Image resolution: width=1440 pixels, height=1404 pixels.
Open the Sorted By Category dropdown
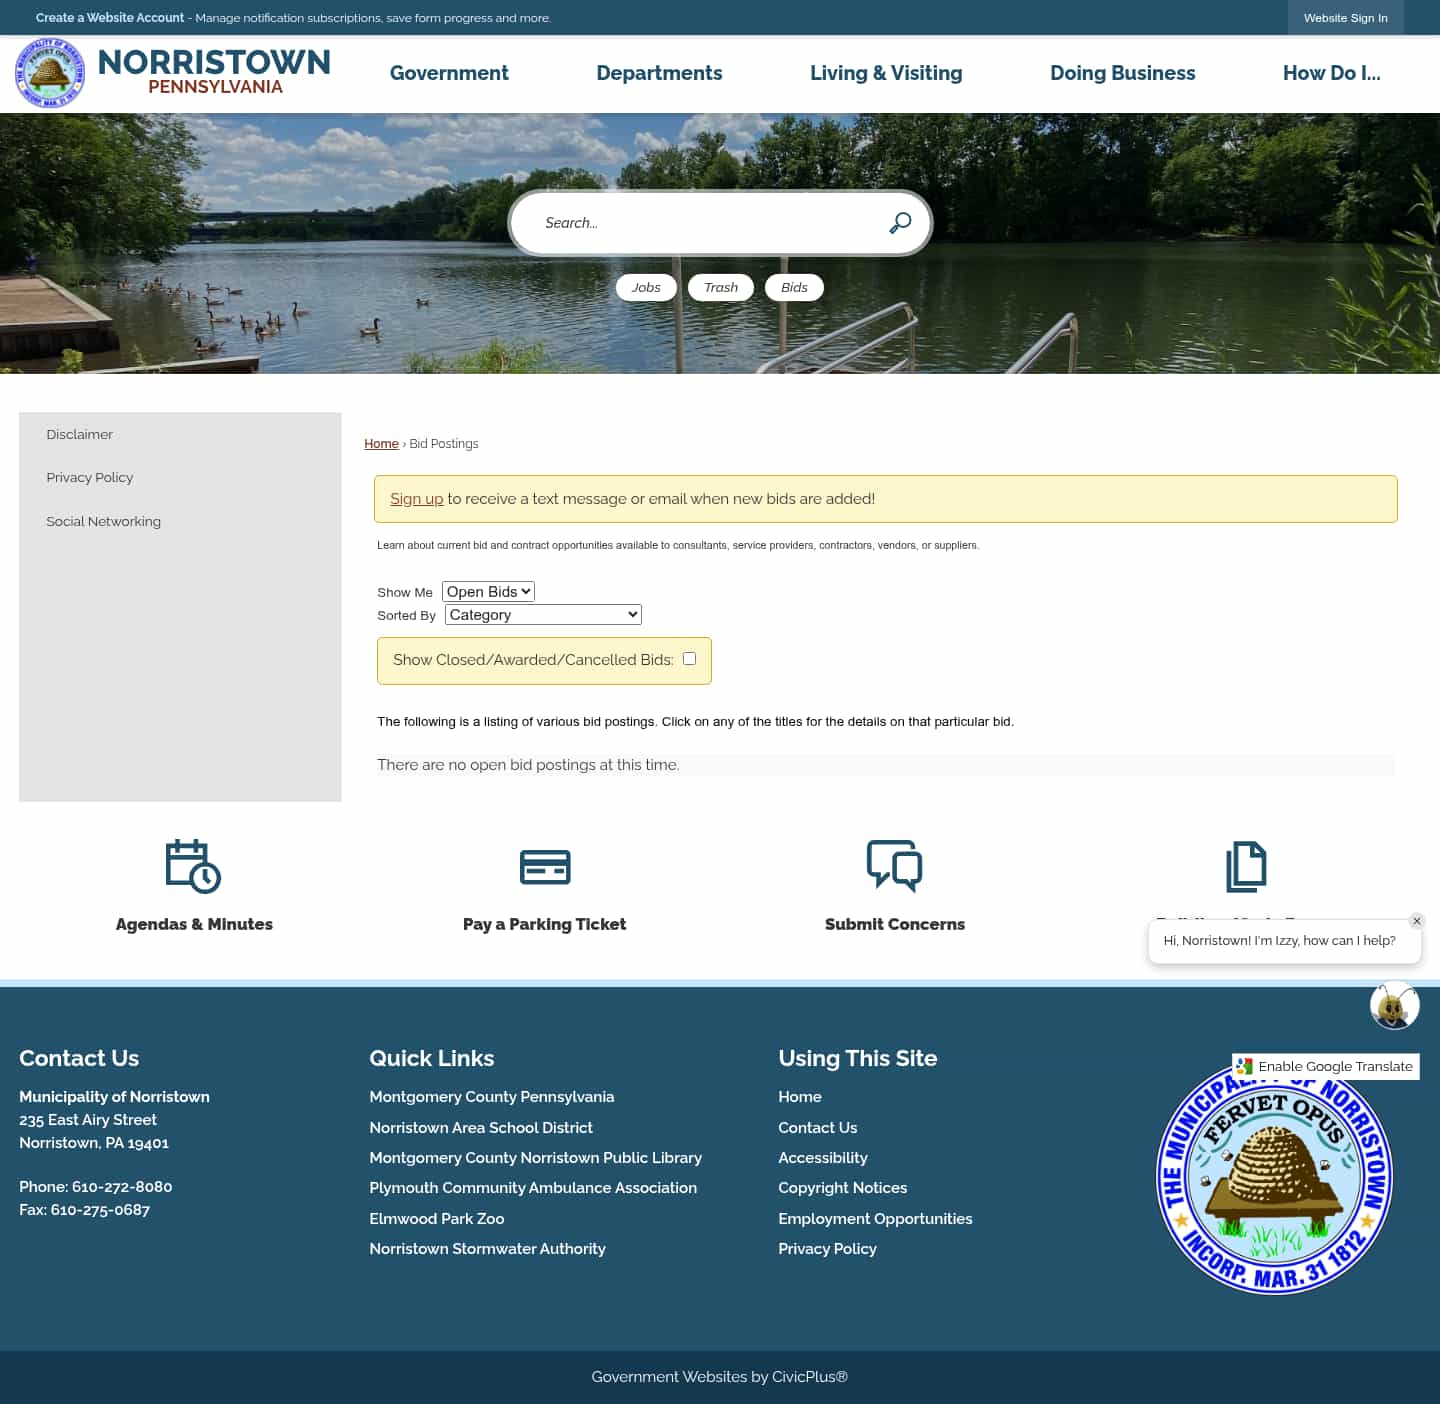[x=542, y=614]
